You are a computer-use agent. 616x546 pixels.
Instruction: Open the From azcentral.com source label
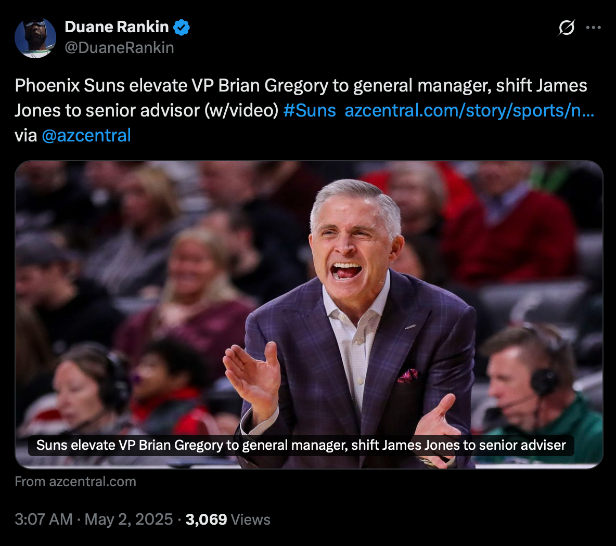coord(75,482)
